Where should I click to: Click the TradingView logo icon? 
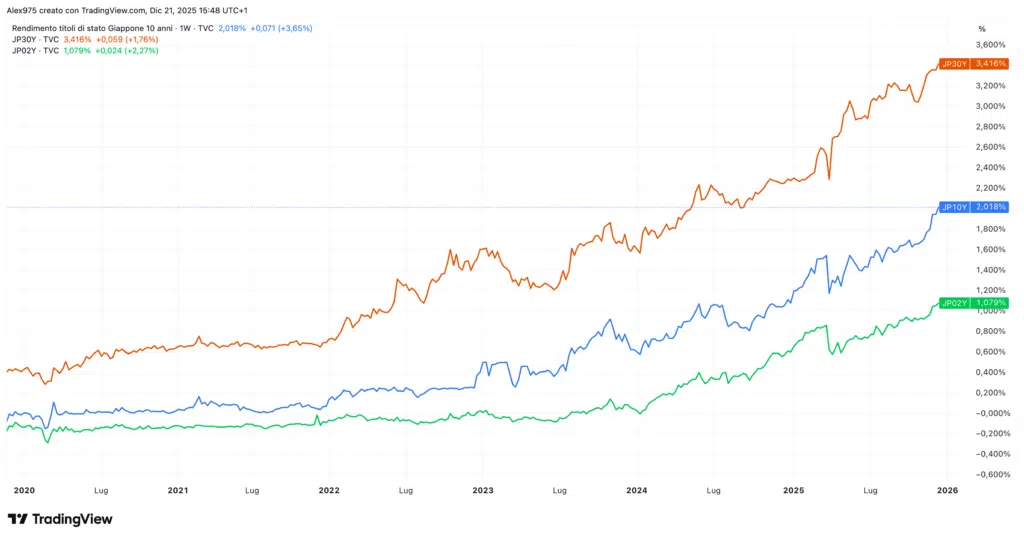pos(18,519)
